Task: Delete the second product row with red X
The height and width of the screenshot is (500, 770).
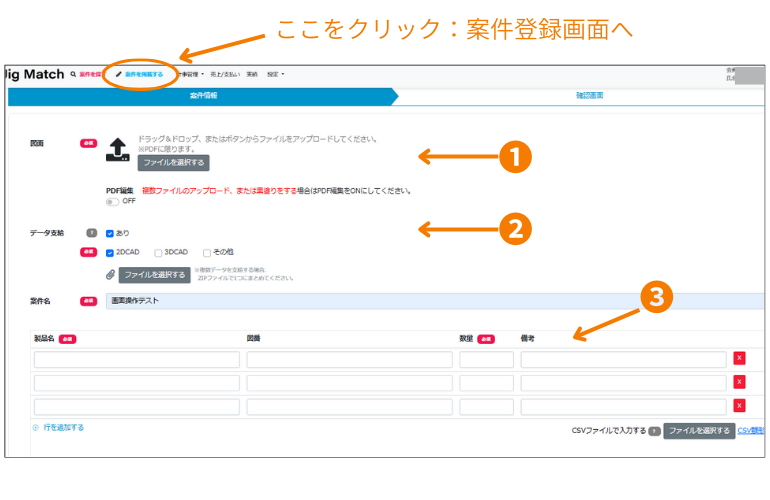Action: coord(739,382)
